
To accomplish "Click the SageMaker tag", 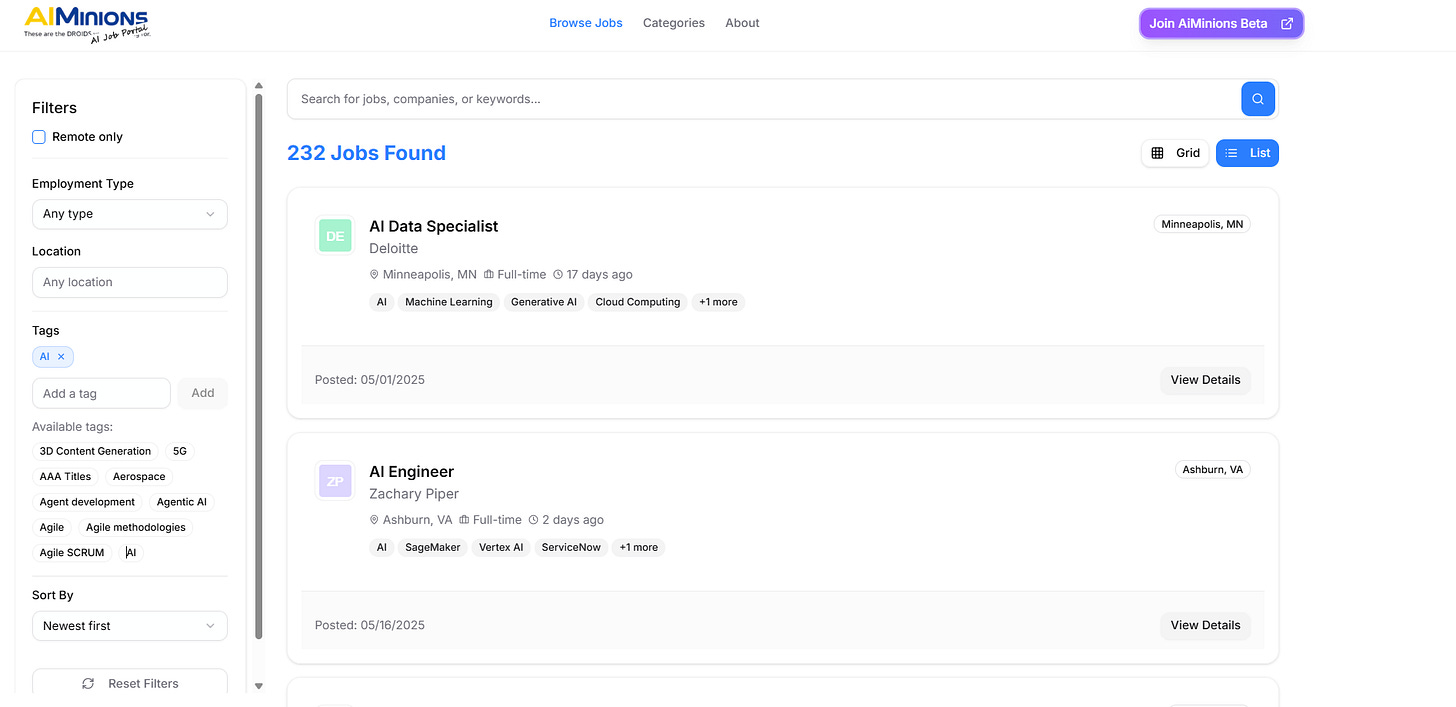I will click(x=433, y=547).
